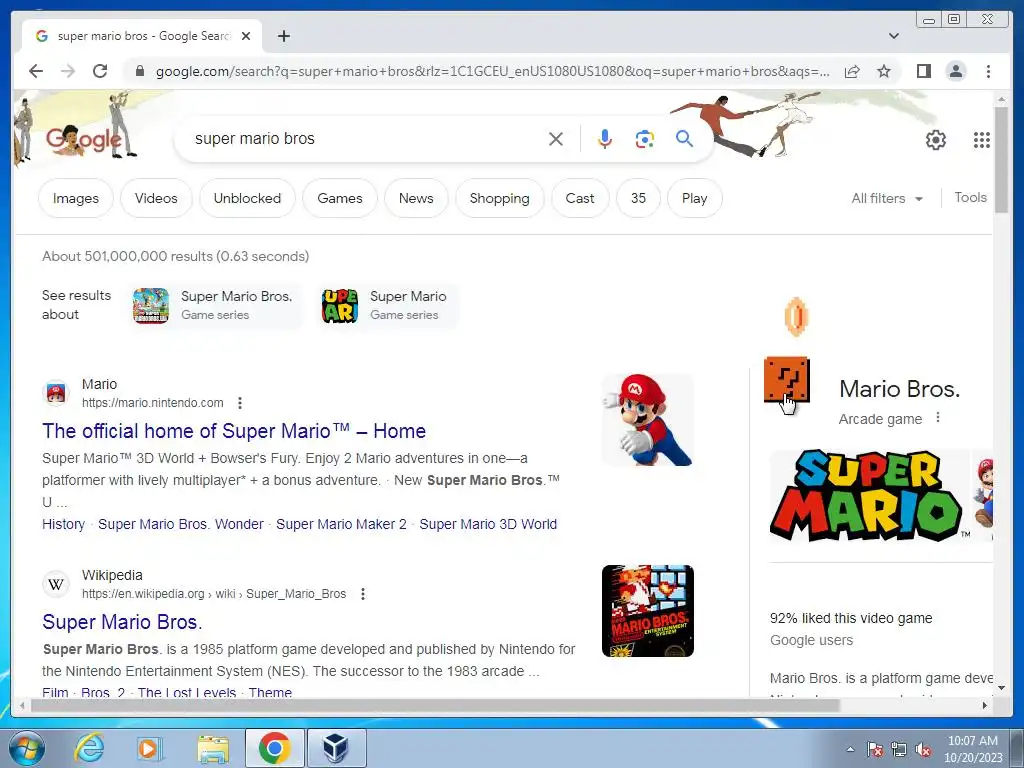The height and width of the screenshot is (768, 1024).
Task: Click the Mario character result thumbnail
Action: [647, 419]
